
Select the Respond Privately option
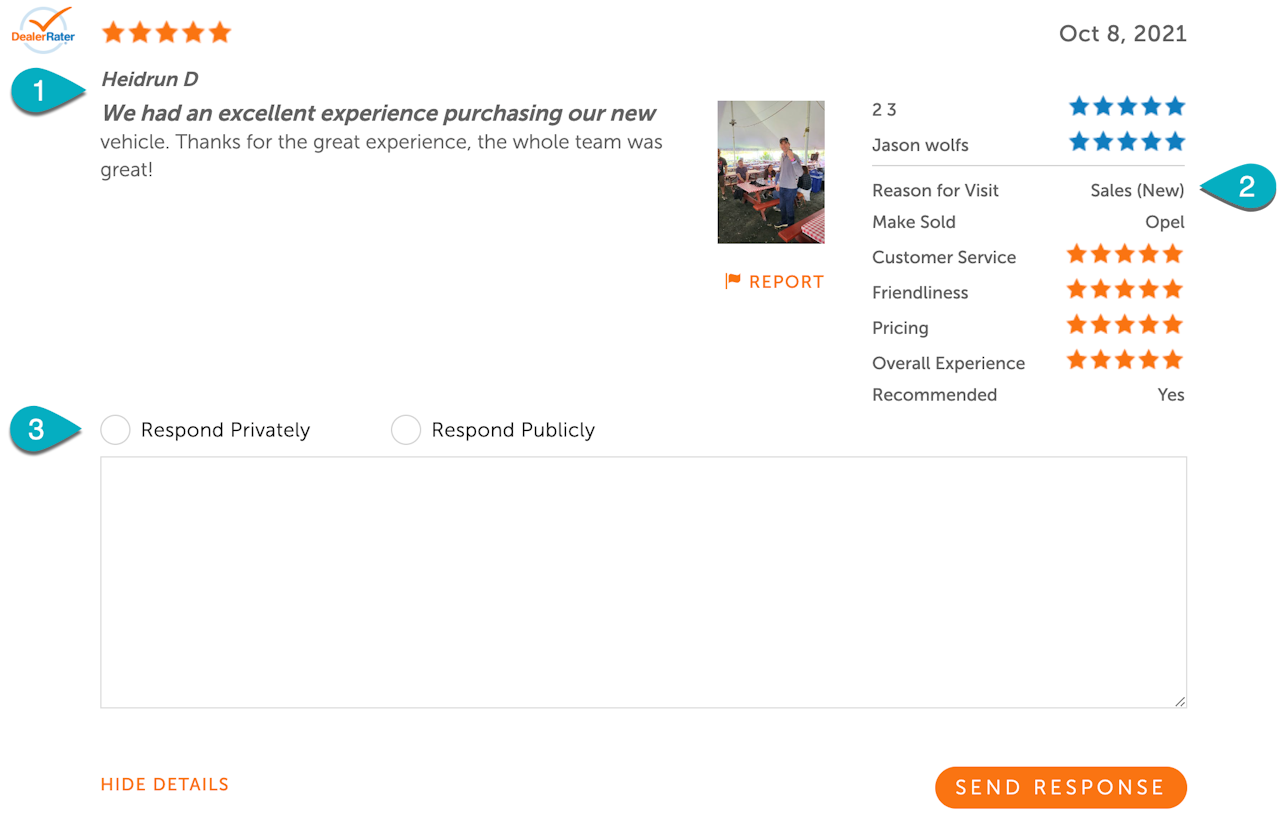point(116,431)
